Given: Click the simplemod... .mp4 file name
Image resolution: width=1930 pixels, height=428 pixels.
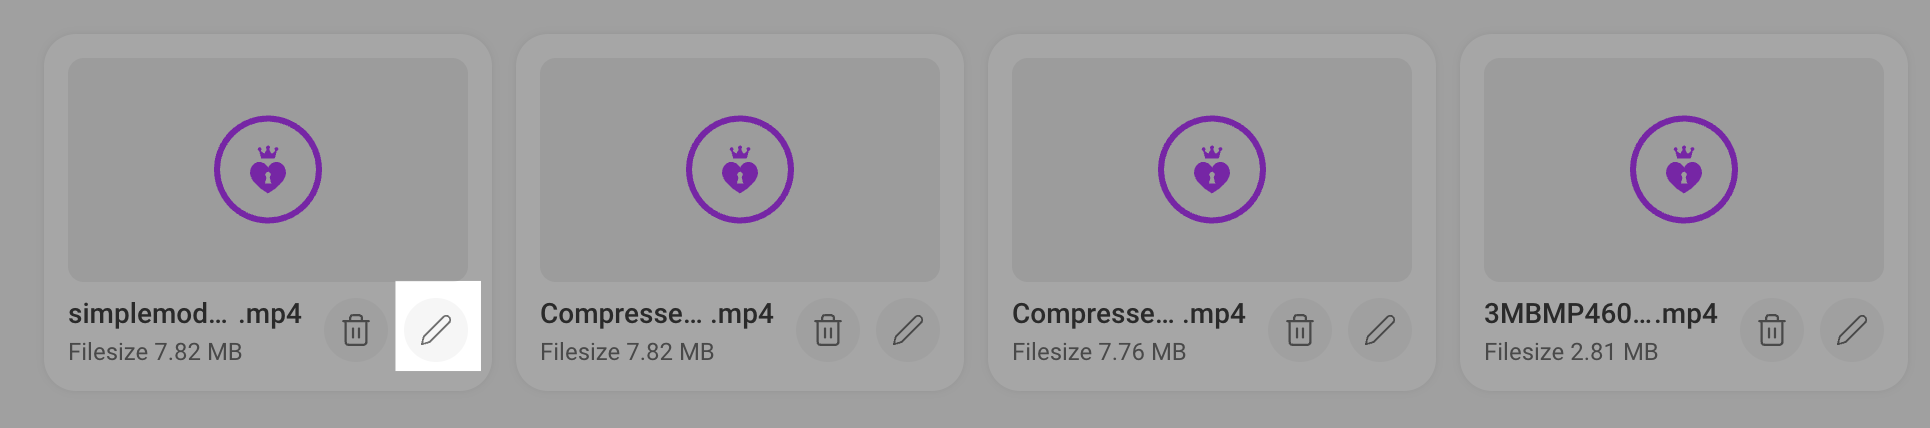Looking at the screenshot, I should click(184, 314).
